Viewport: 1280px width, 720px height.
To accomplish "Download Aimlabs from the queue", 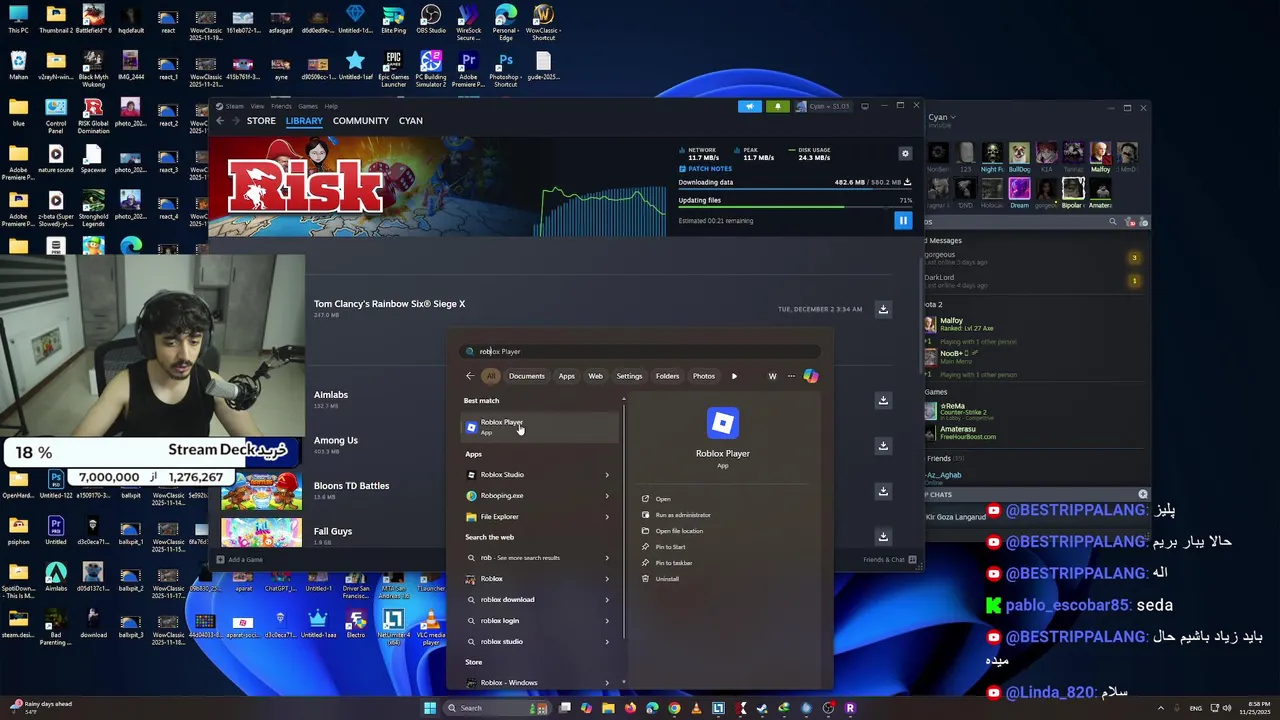I will [883, 400].
